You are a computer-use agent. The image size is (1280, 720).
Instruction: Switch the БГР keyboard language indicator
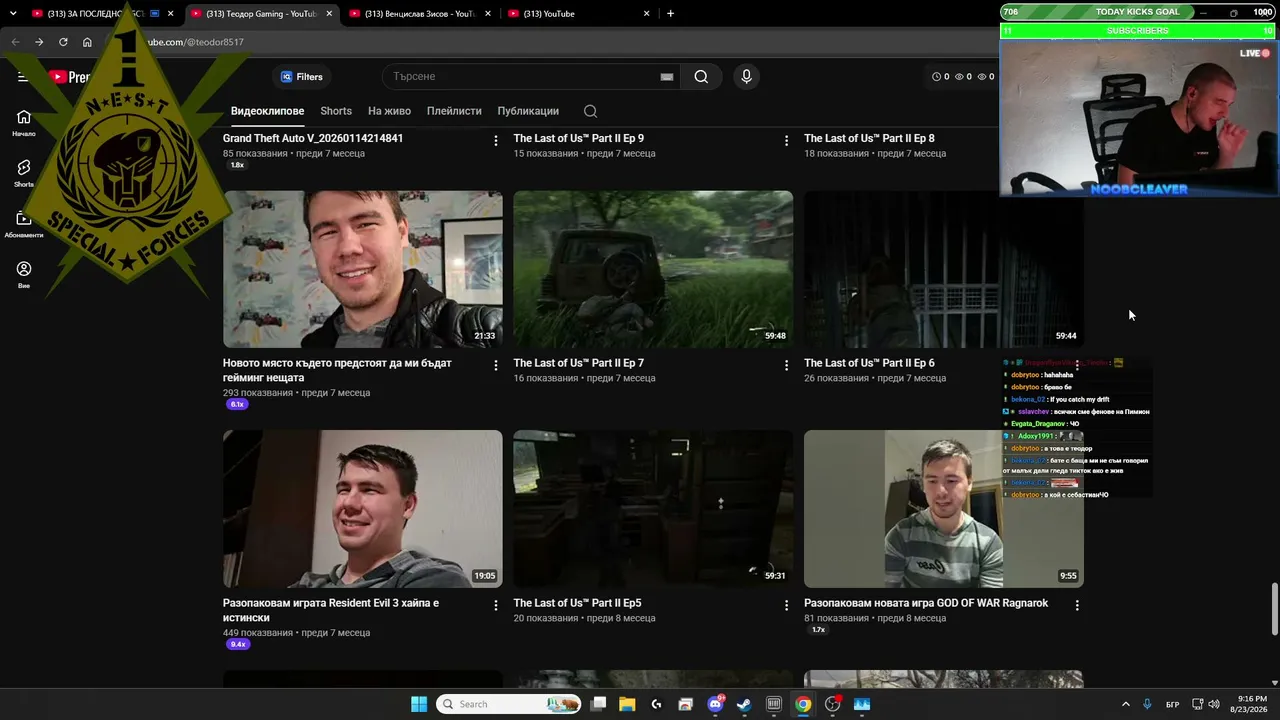coord(1172,704)
